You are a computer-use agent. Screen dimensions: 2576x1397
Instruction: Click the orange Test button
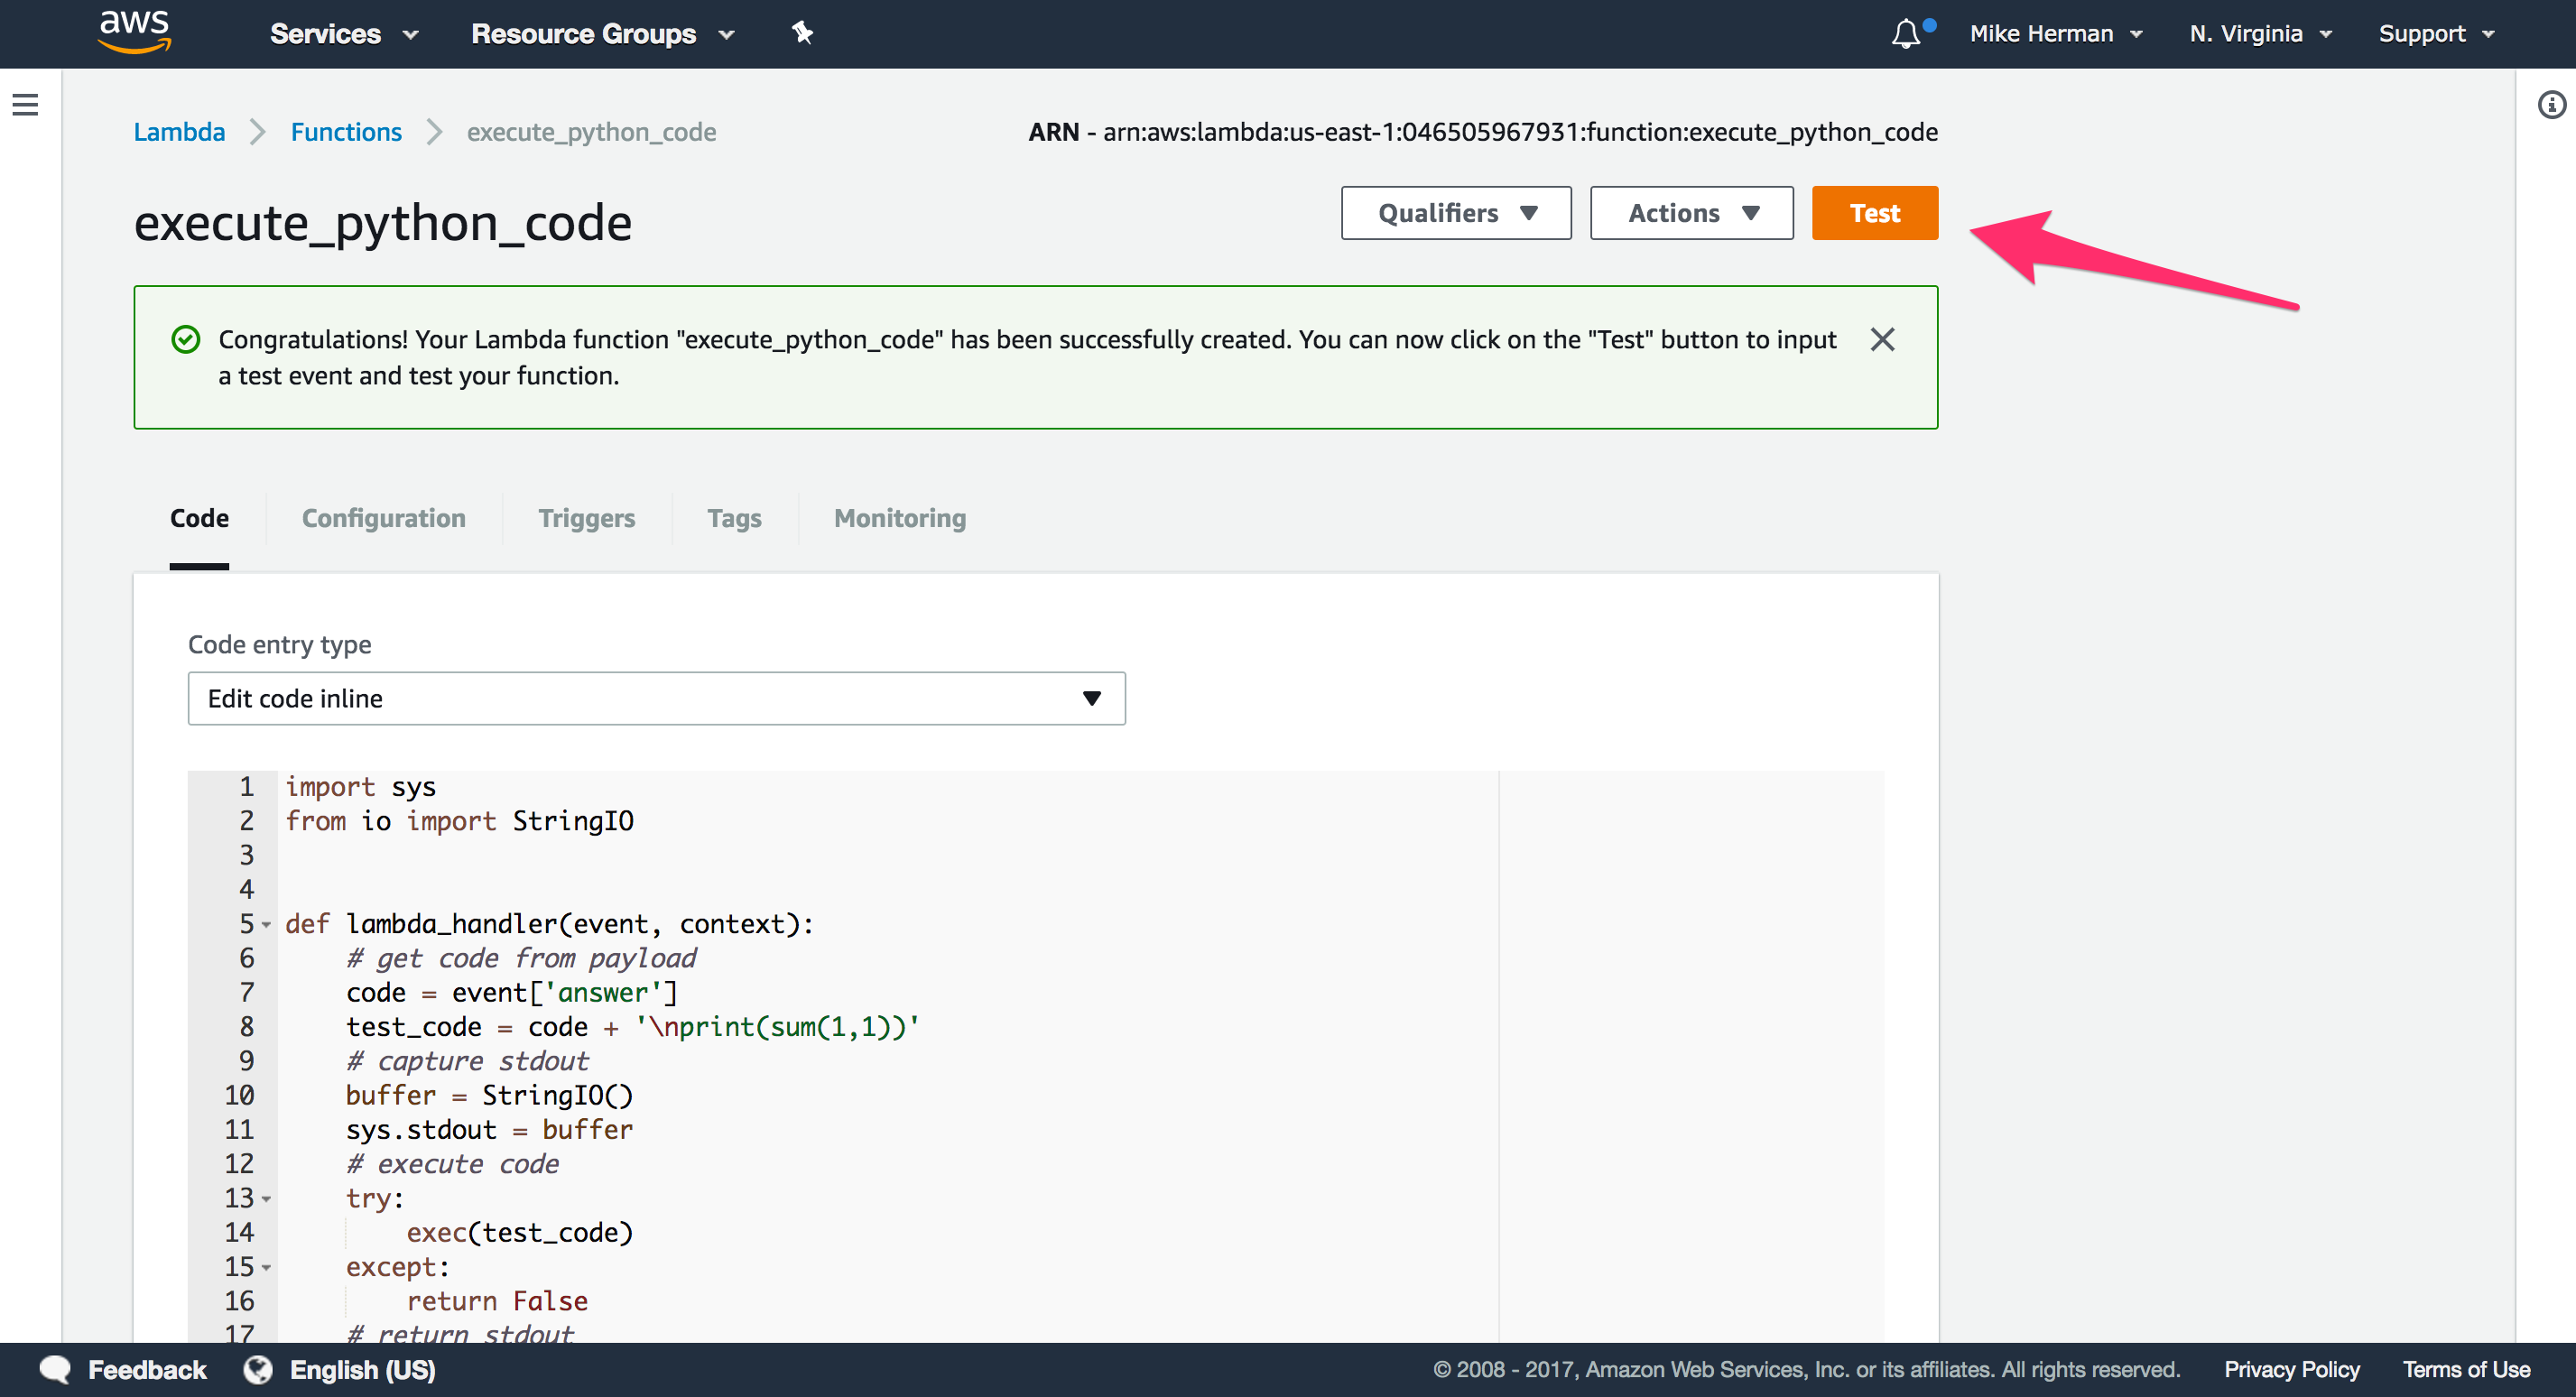click(x=1876, y=213)
